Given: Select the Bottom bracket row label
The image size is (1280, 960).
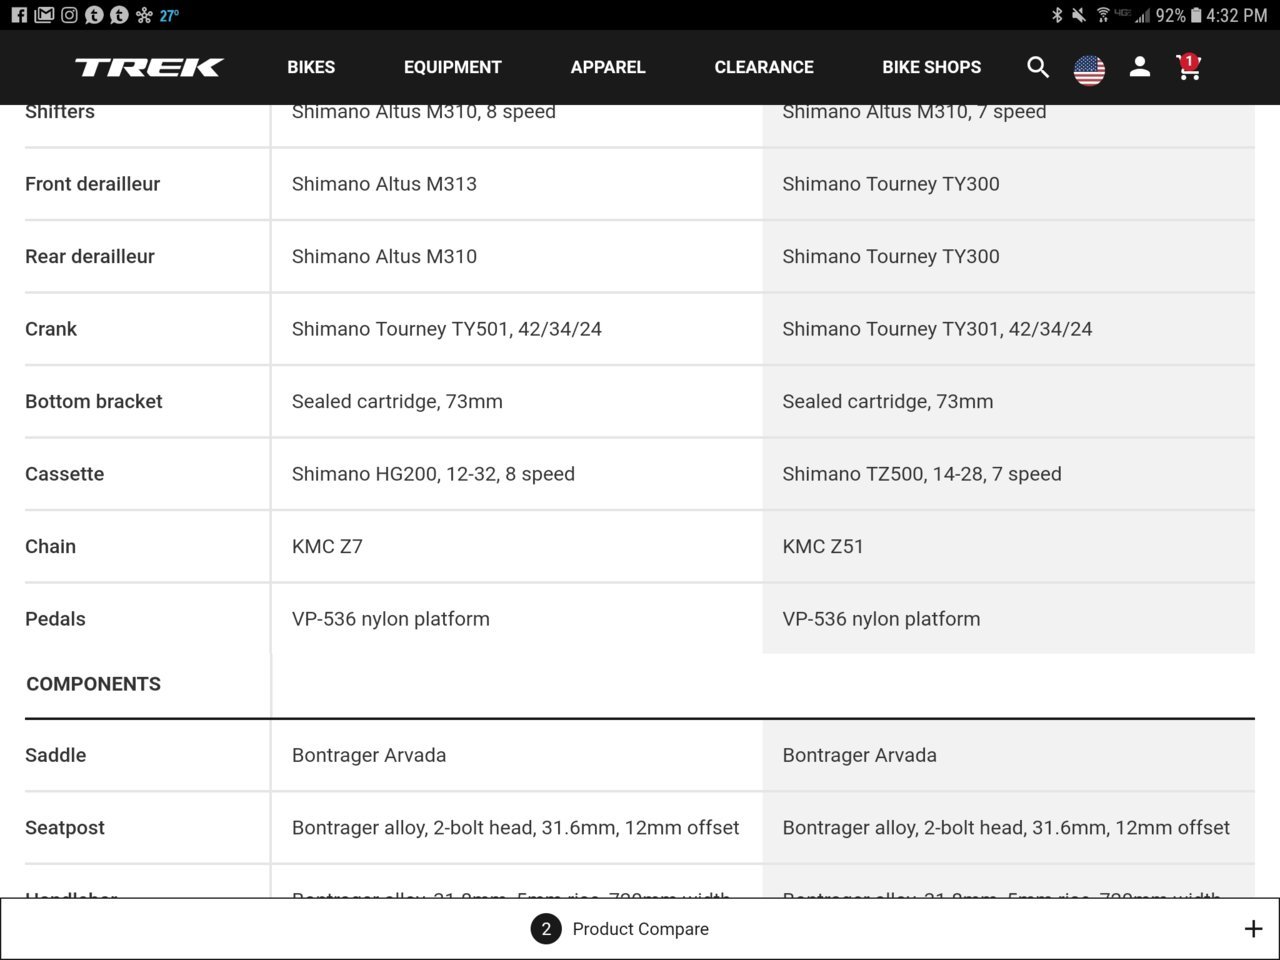Looking at the screenshot, I should pos(94,401).
